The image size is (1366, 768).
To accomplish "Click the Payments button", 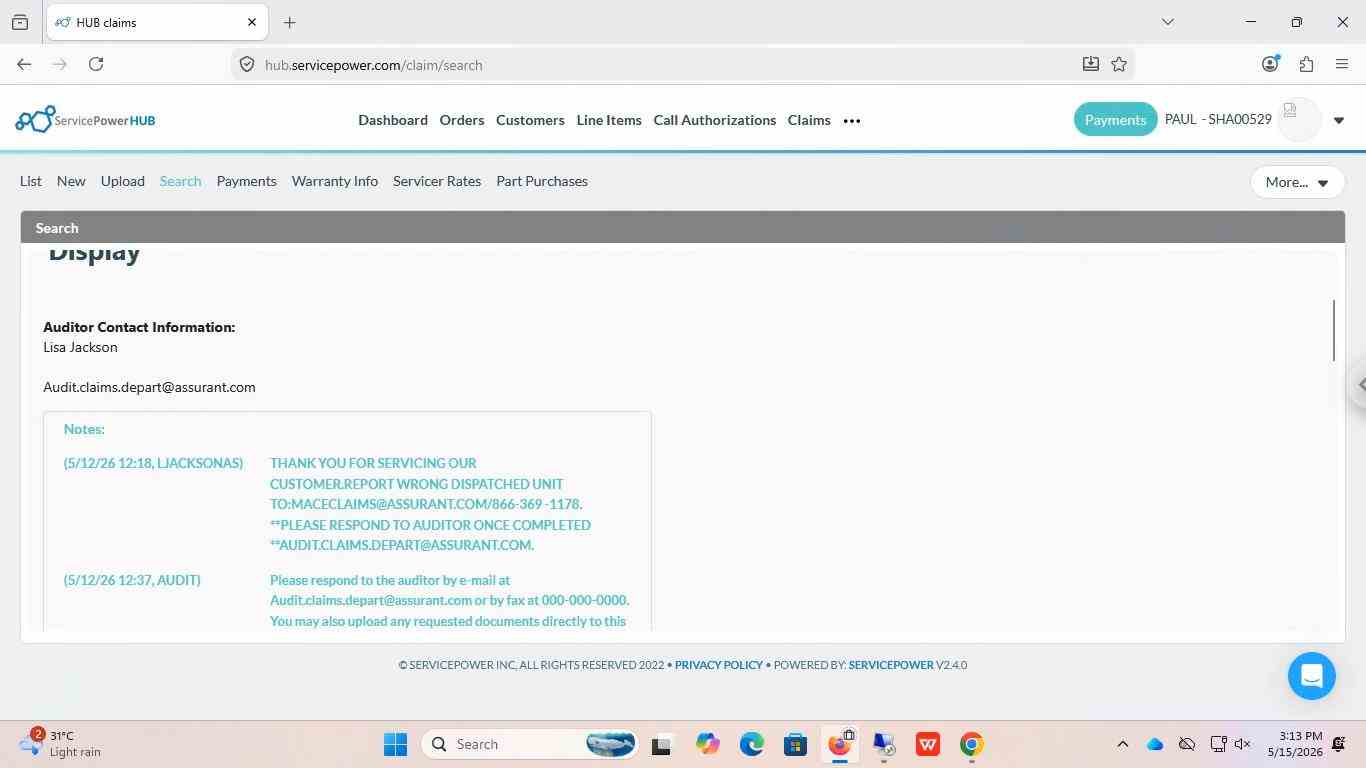I will pyautogui.click(x=1115, y=120).
